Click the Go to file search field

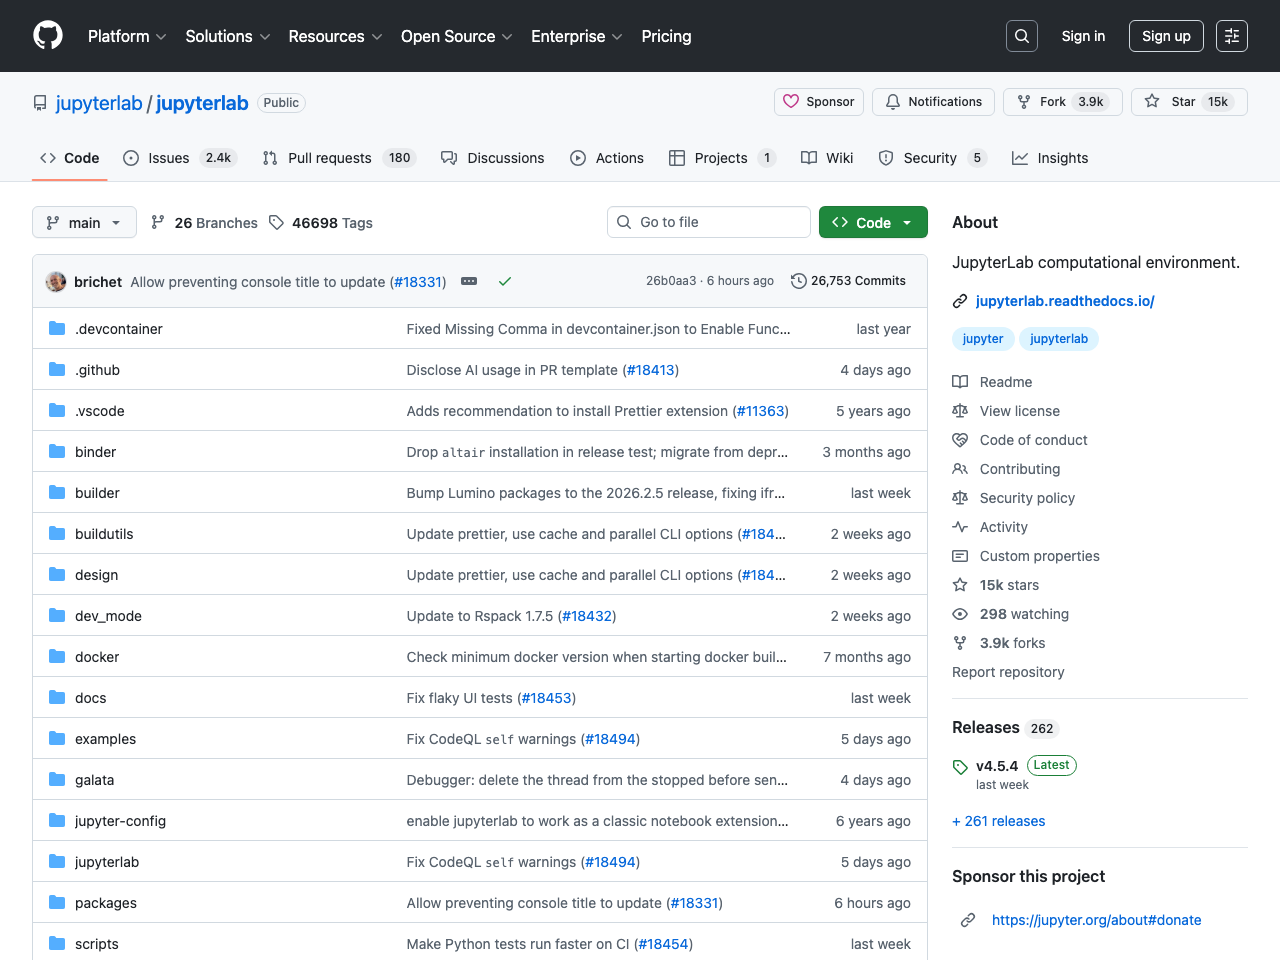pos(708,222)
